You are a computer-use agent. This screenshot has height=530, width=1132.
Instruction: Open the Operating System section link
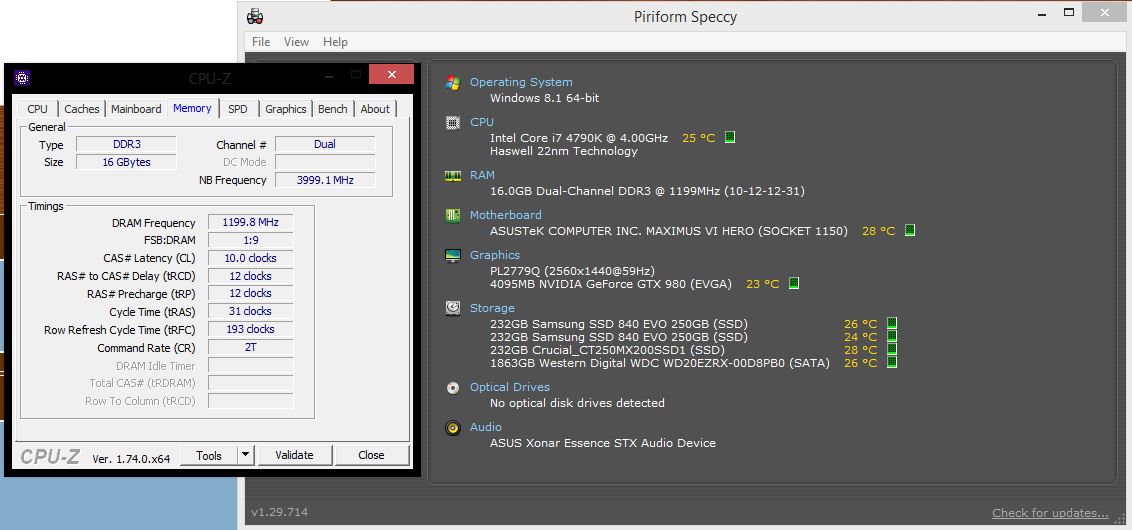(x=521, y=82)
